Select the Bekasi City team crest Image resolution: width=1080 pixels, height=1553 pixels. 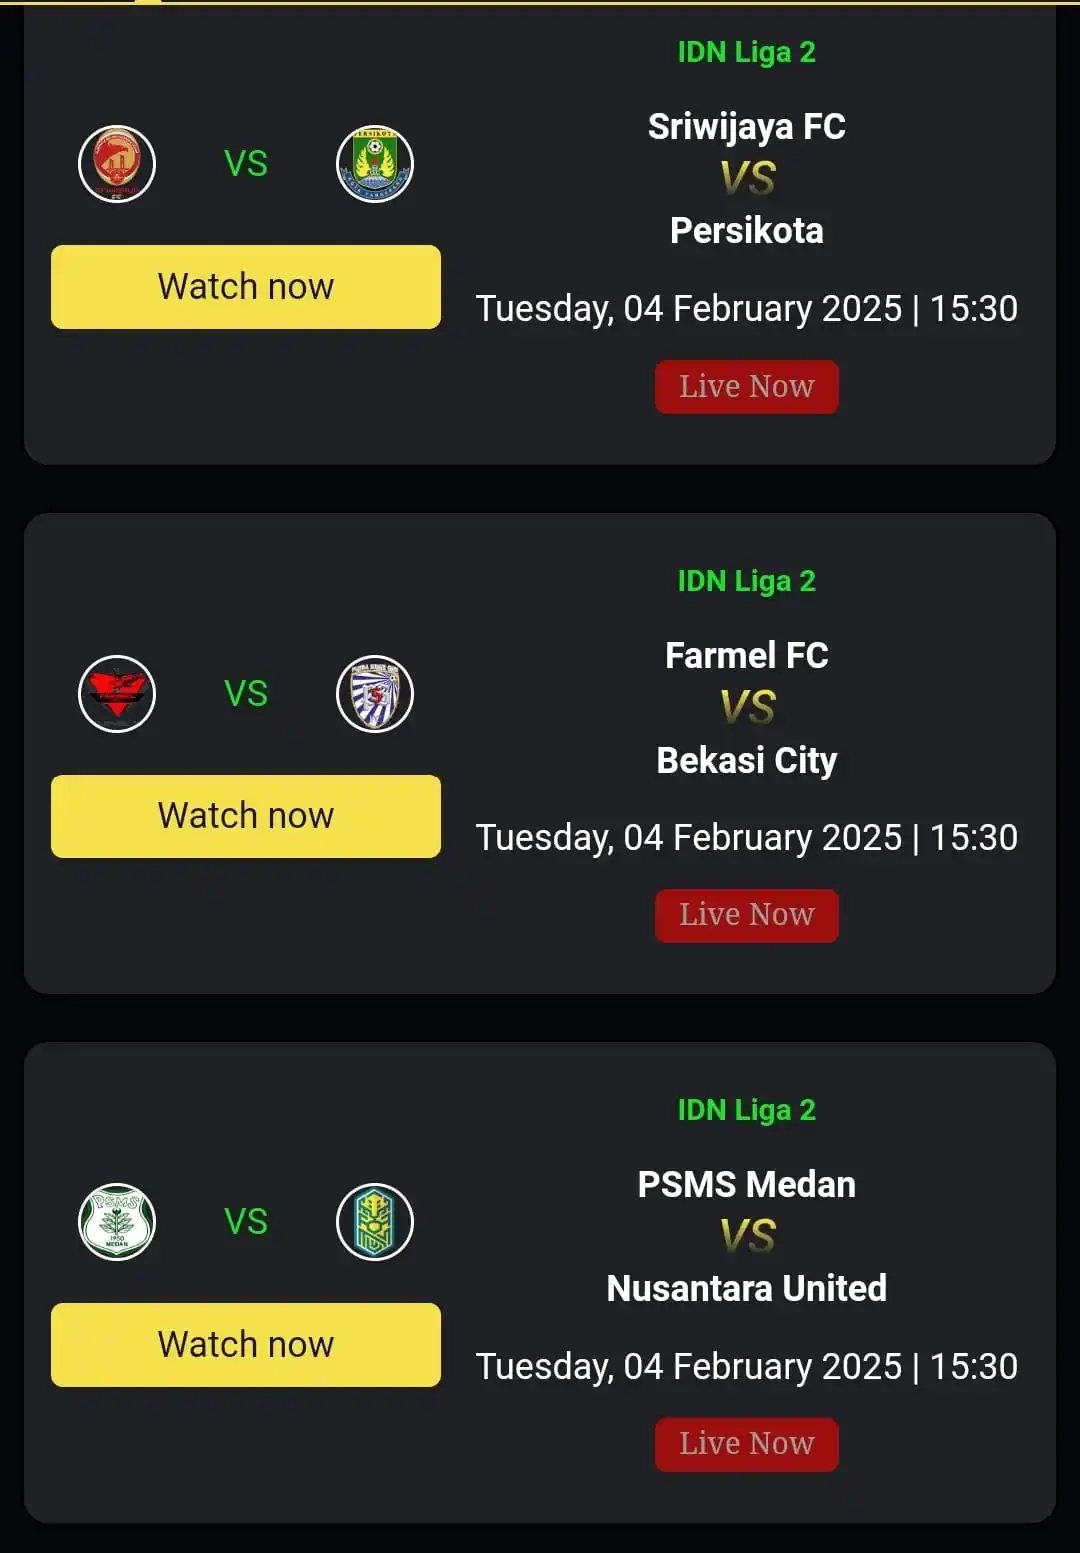(x=375, y=694)
